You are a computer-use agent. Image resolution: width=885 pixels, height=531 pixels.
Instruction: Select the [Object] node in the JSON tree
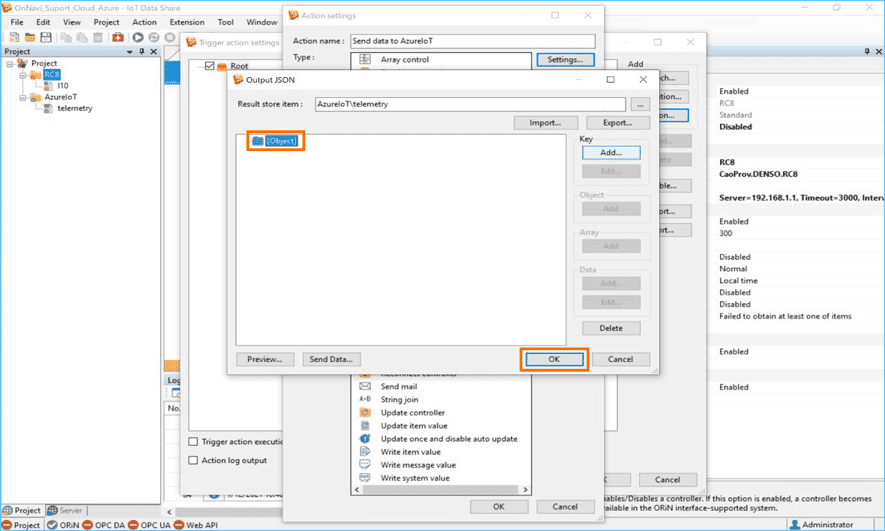(x=281, y=141)
